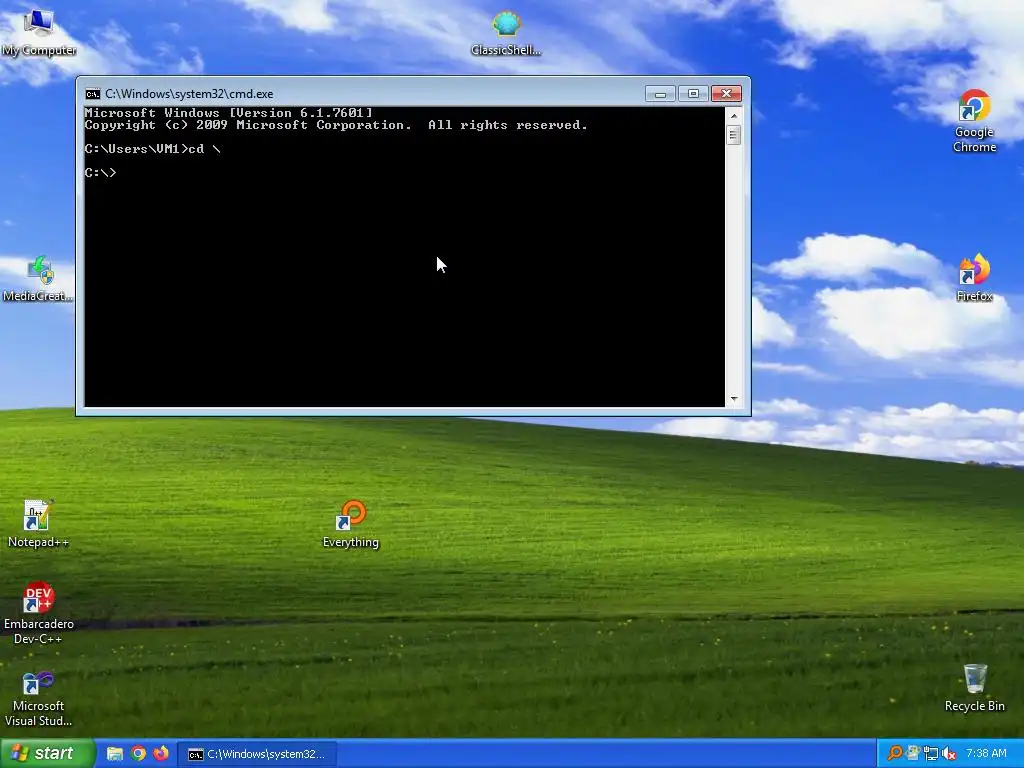This screenshot has height=768, width=1024.
Task: Click the scroll-up arrow in cmd window
Action: (733, 116)
